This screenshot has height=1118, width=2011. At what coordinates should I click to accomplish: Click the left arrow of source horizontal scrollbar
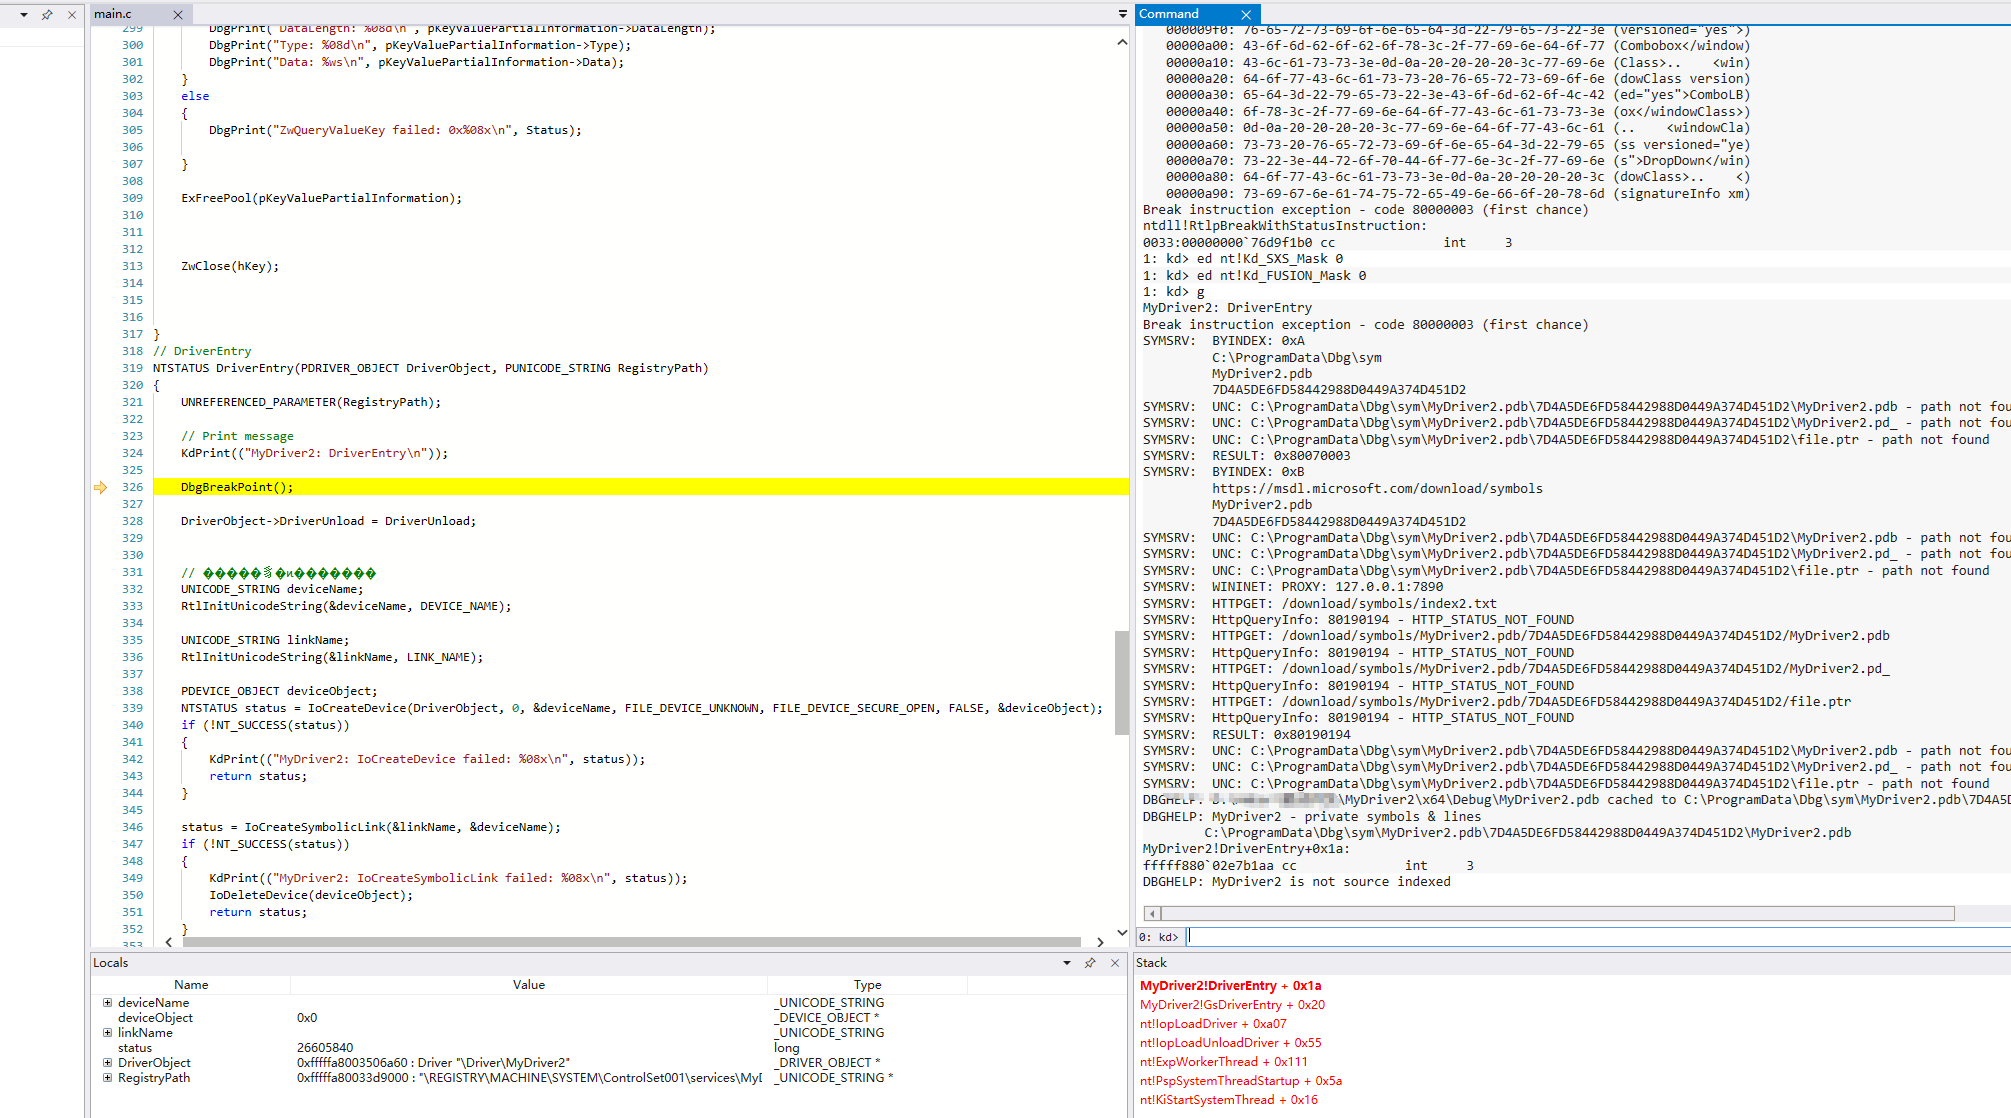(x=168, y=942)
